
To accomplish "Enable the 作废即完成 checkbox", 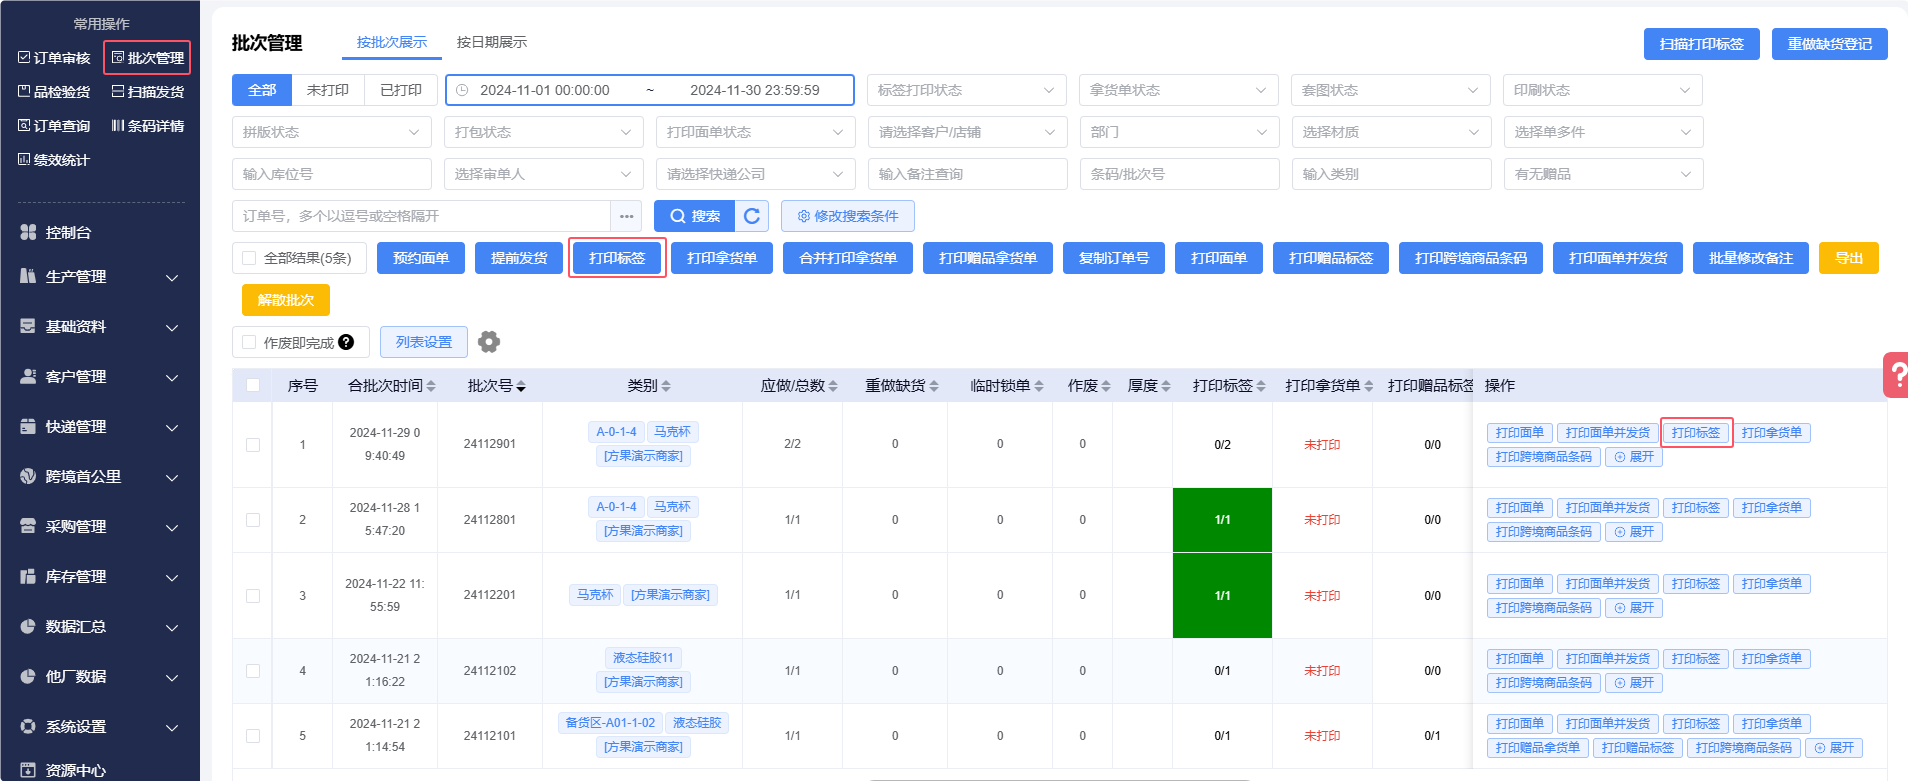I will click(x=249, y=342).
